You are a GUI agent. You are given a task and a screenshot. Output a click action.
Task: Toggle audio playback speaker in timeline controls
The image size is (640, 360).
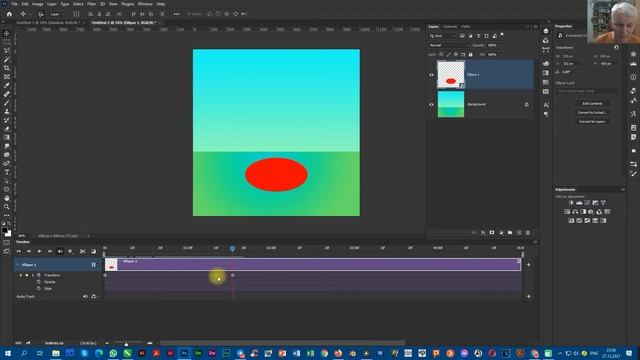point(60,251)
